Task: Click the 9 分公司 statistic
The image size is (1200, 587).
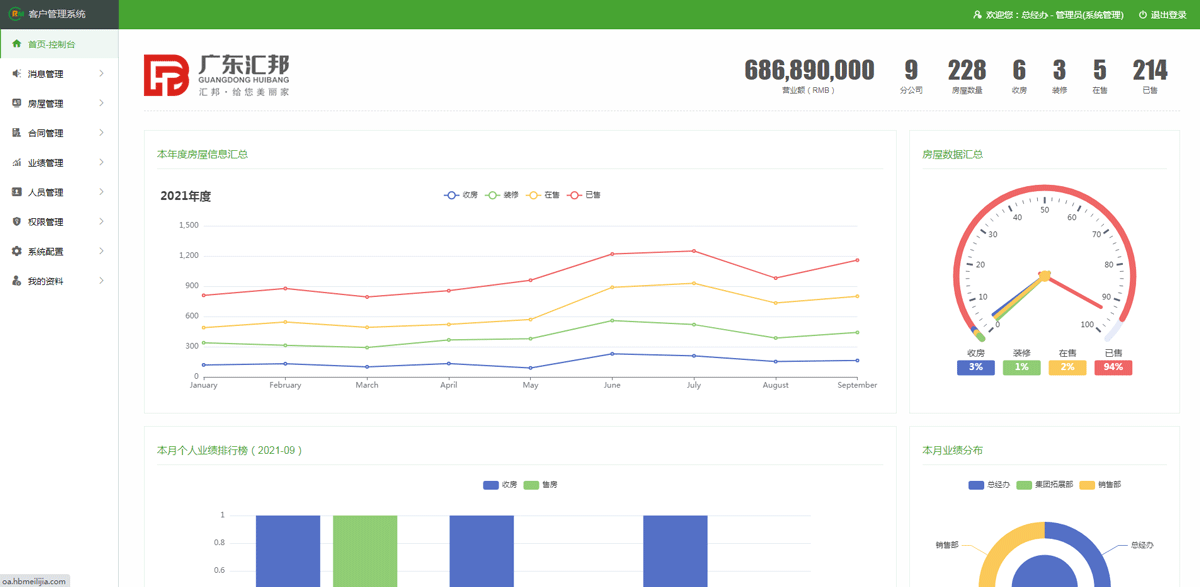Action: (x=911, y=75)
